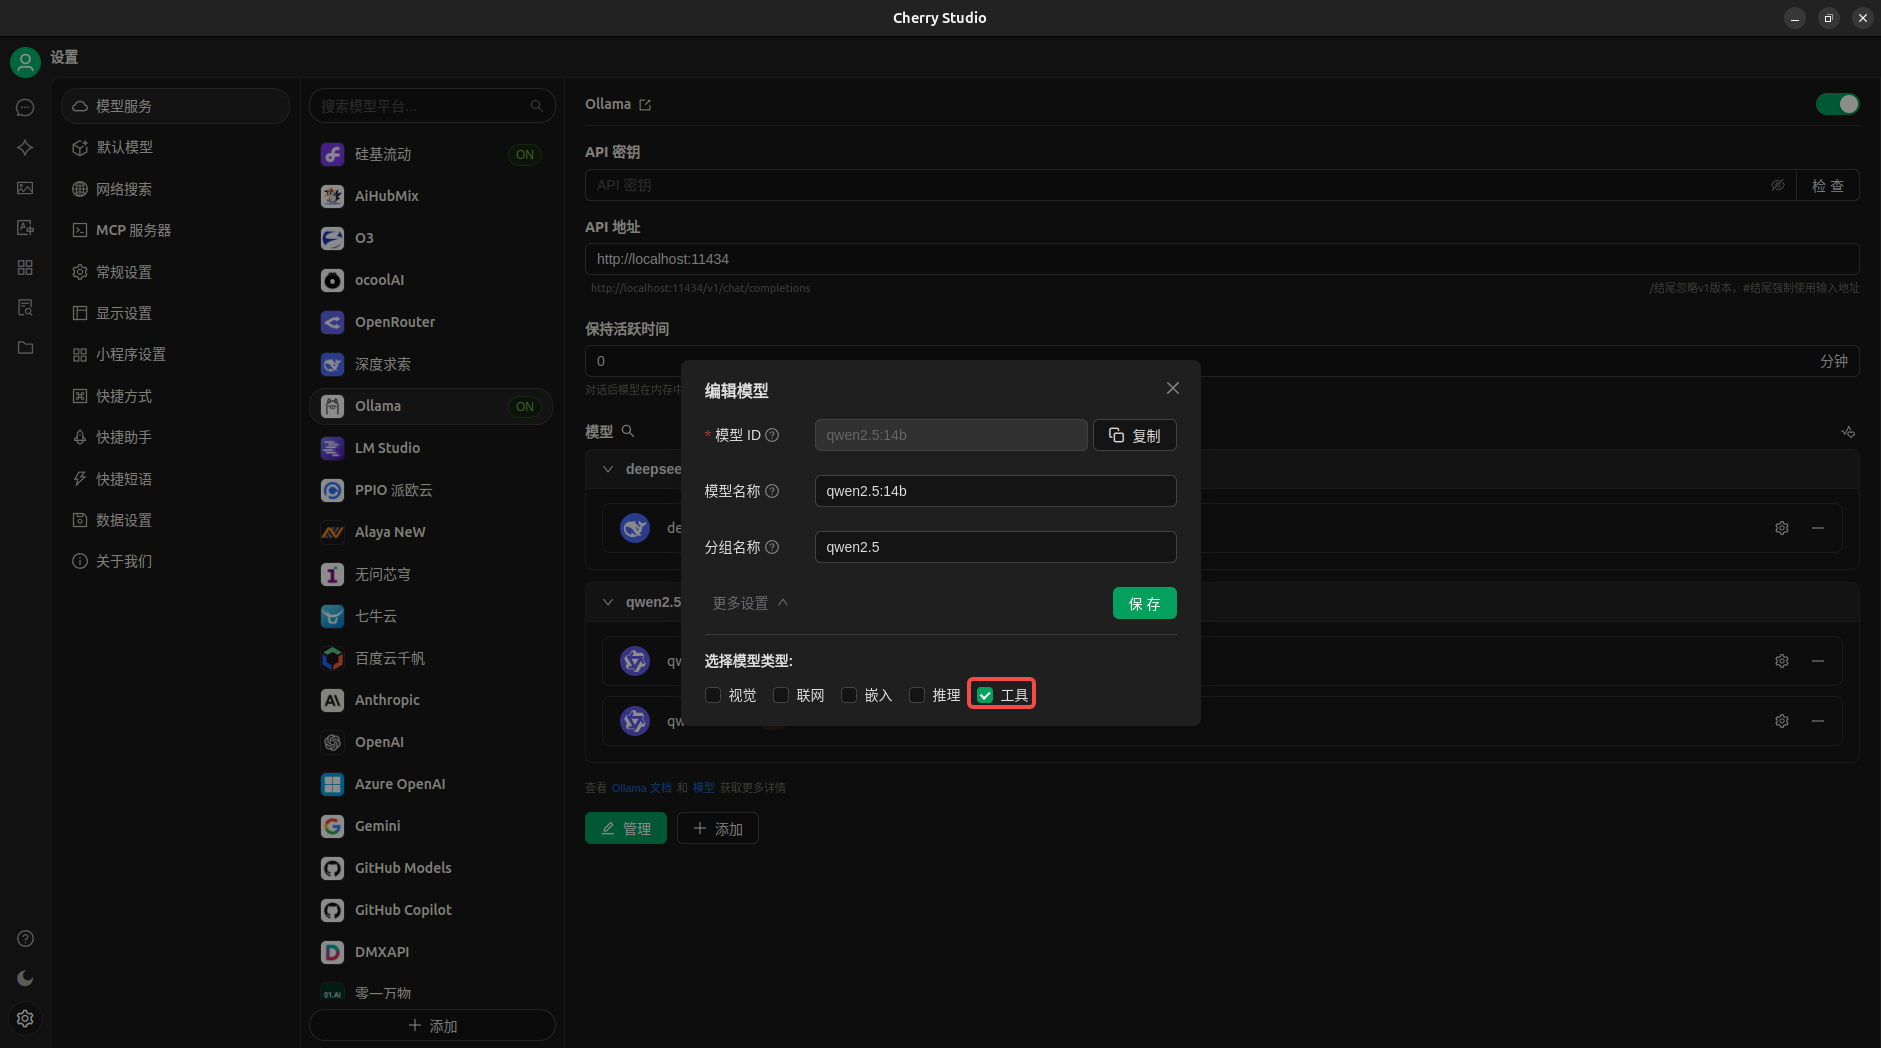Open 显示设置 settings section
The image size is (1881, 1048).
coord(175,313)
